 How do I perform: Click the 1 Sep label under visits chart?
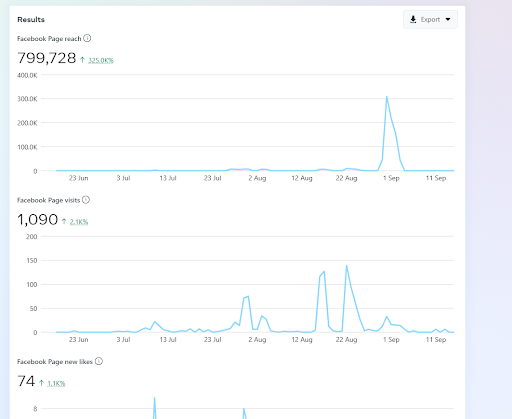tap(391, 339)
